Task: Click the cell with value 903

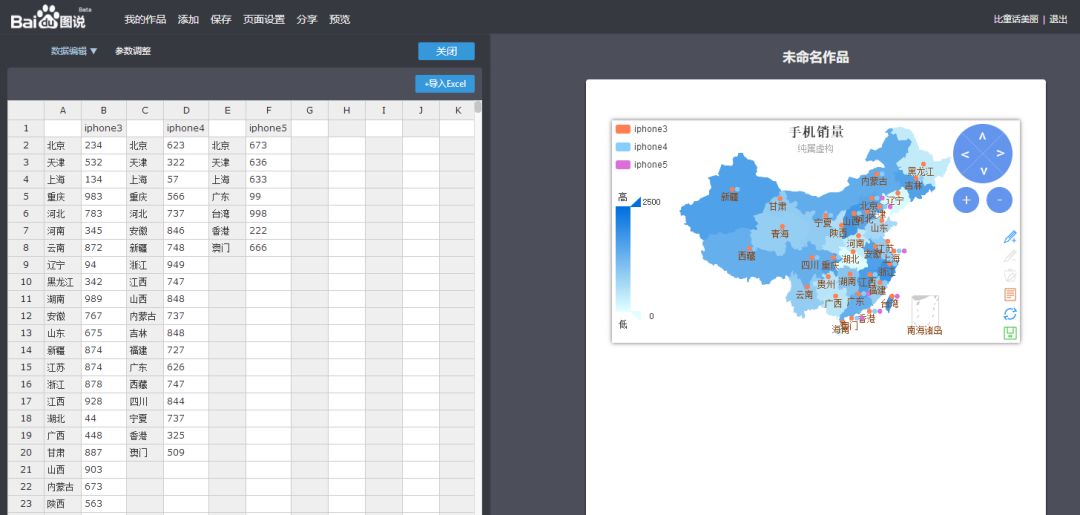Action: (x=103, y=470)
